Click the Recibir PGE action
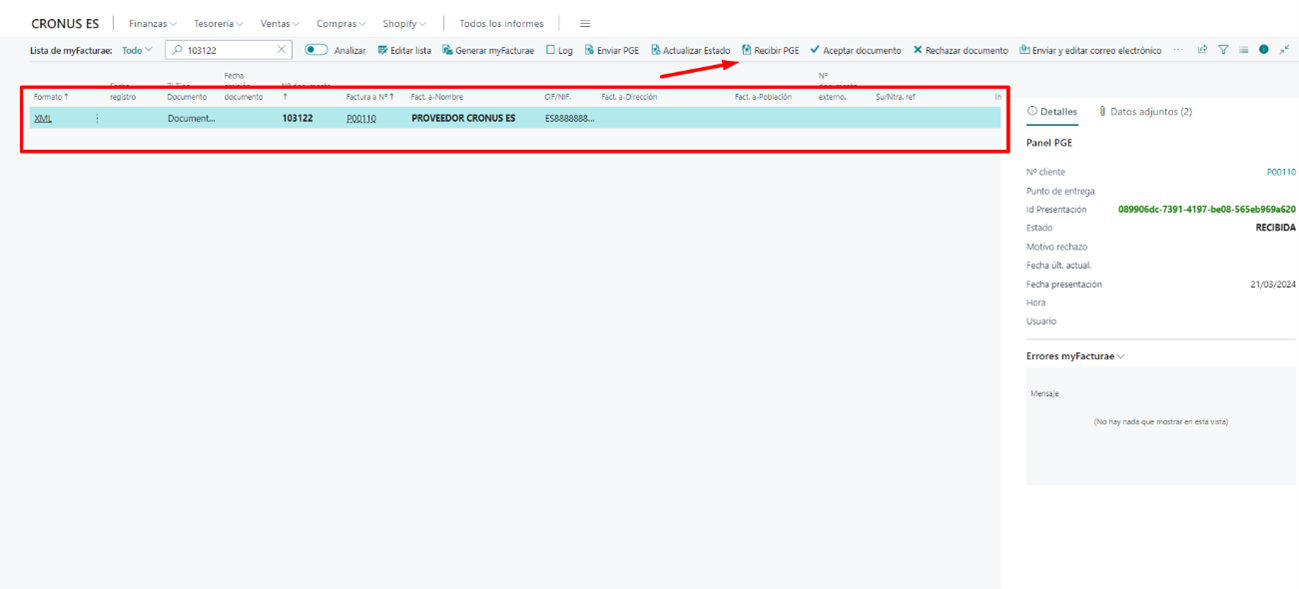 (x=770, y=50)
